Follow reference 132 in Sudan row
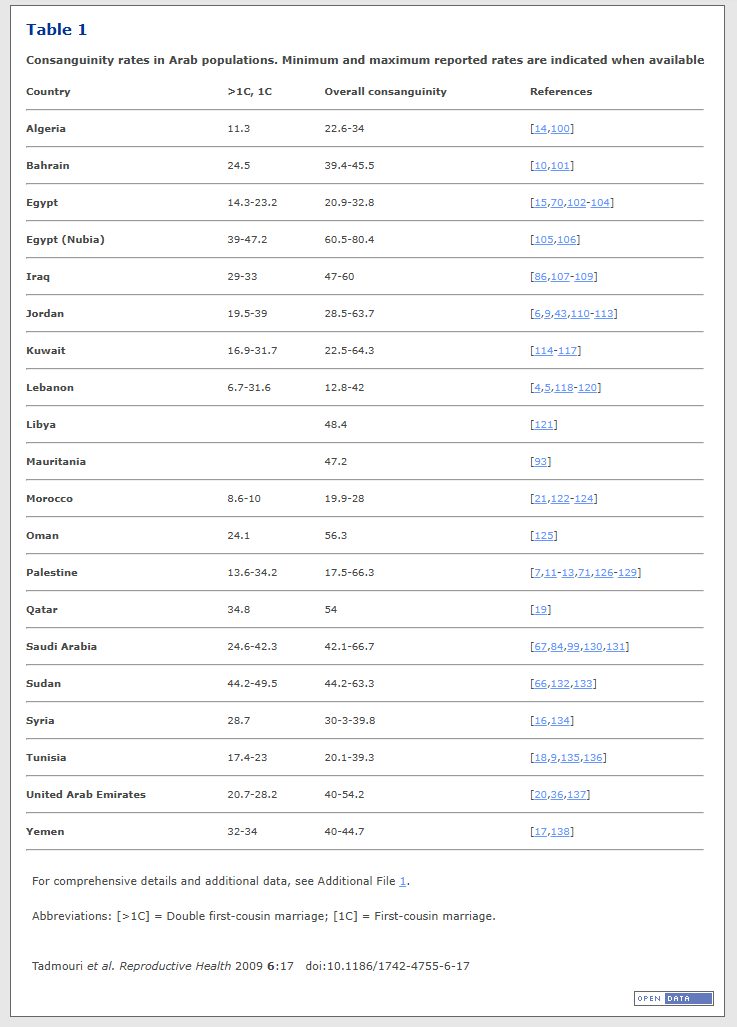The image size is (737, 1027). (560, 684)
